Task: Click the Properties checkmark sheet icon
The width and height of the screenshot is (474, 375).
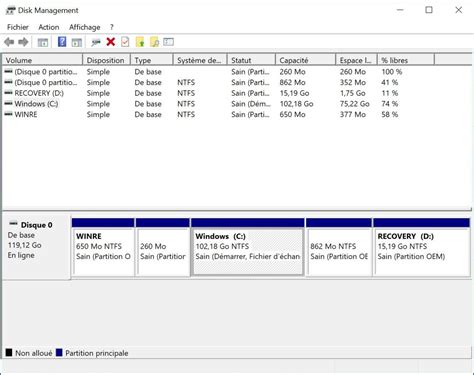Action: pyautogui.click(x=125, y=42)
